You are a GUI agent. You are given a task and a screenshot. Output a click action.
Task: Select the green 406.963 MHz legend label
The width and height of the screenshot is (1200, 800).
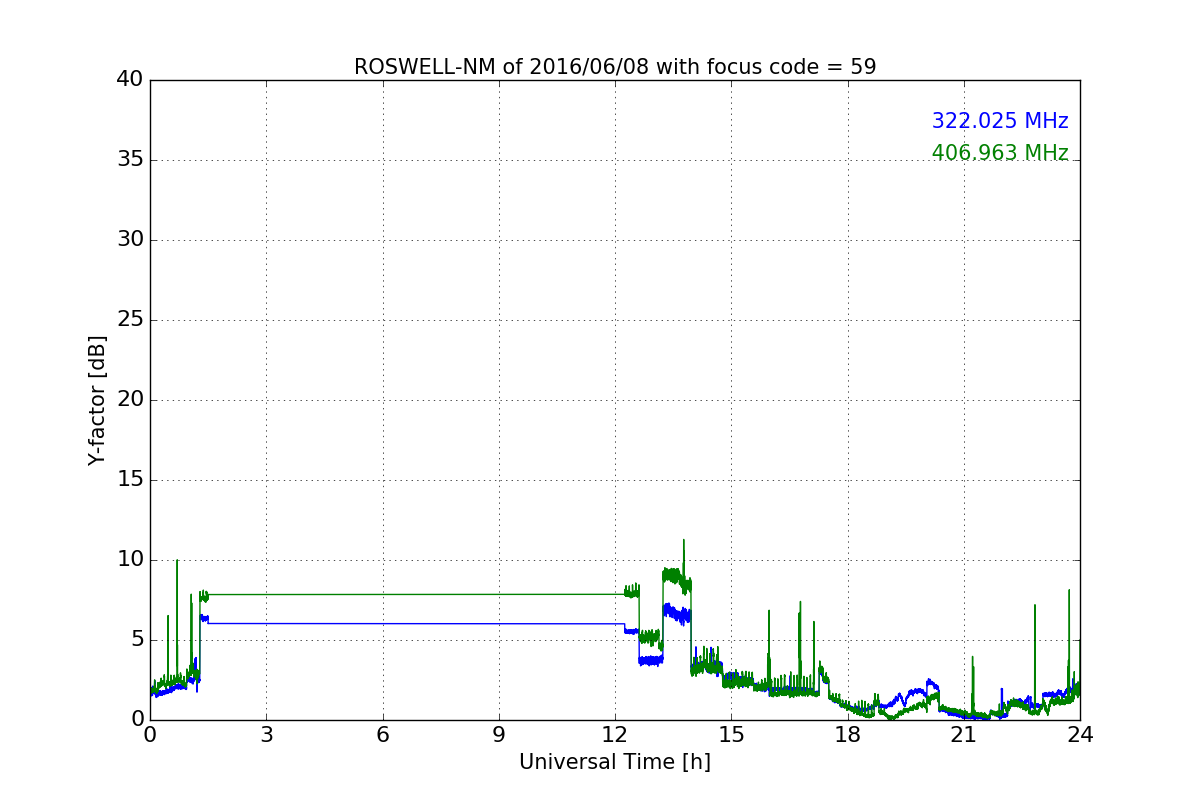point(1000,153)
